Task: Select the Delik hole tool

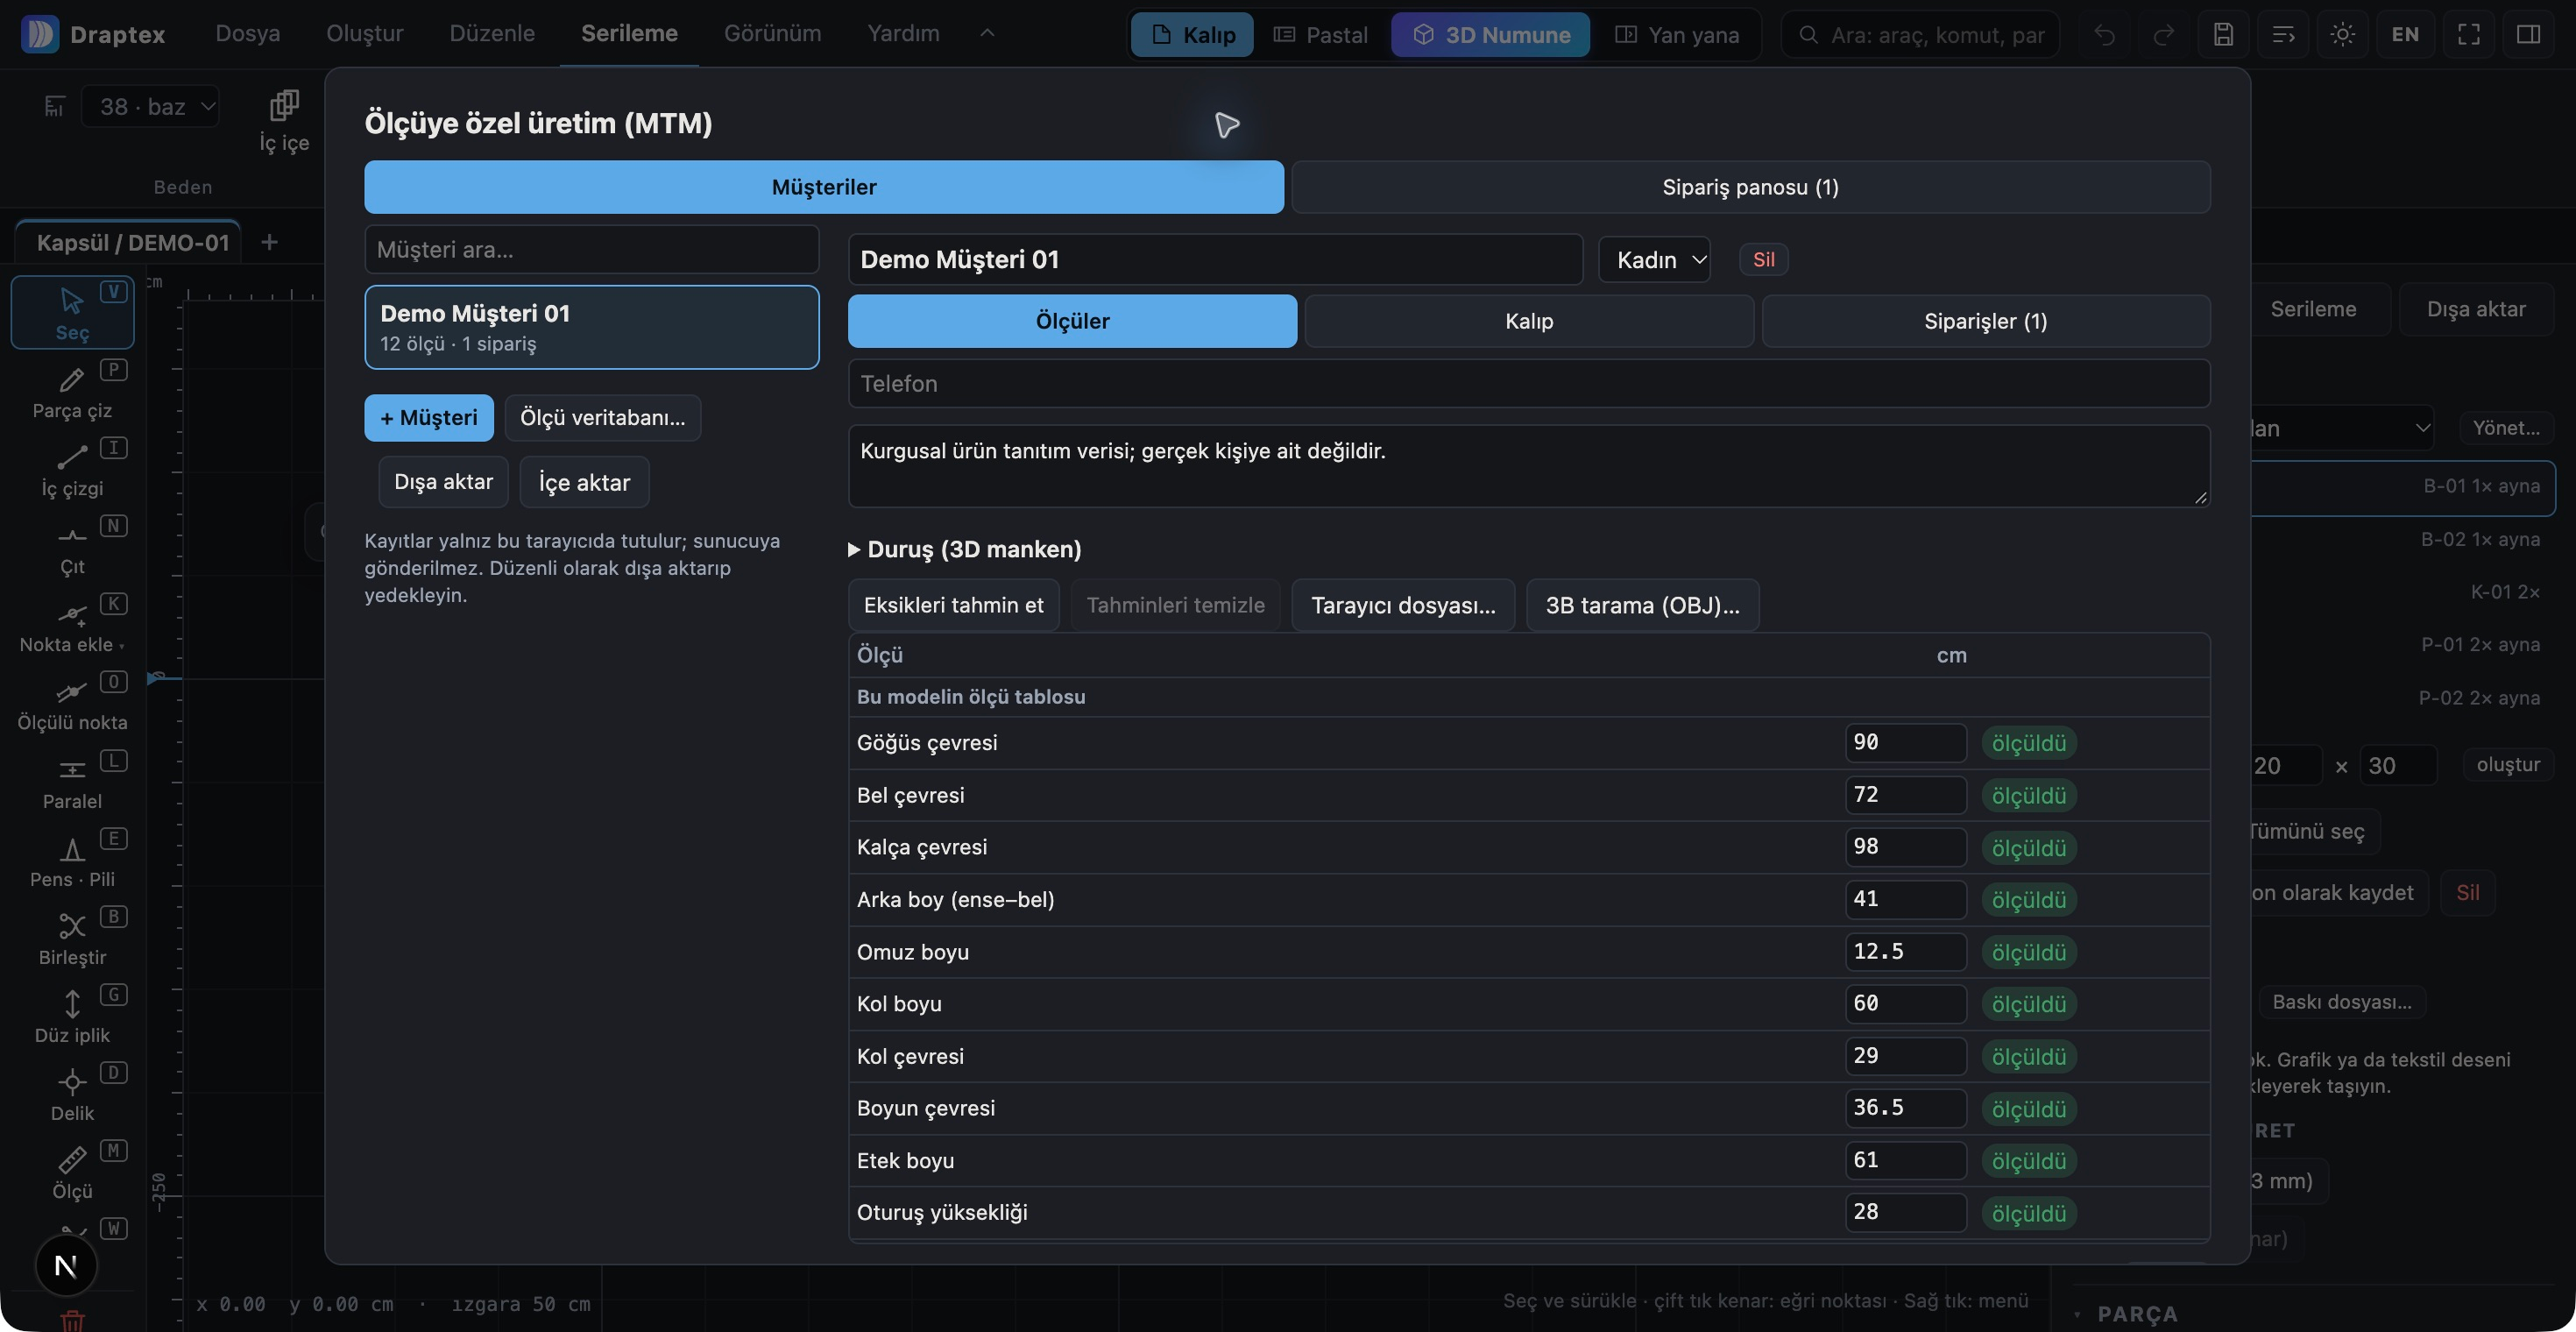Action: point(72,1093)
